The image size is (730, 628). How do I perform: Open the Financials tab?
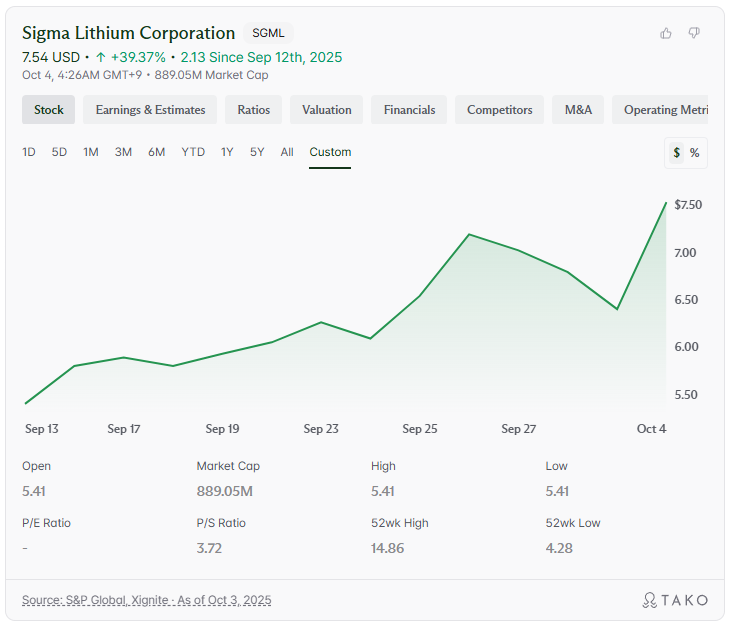tap(409, 110)
